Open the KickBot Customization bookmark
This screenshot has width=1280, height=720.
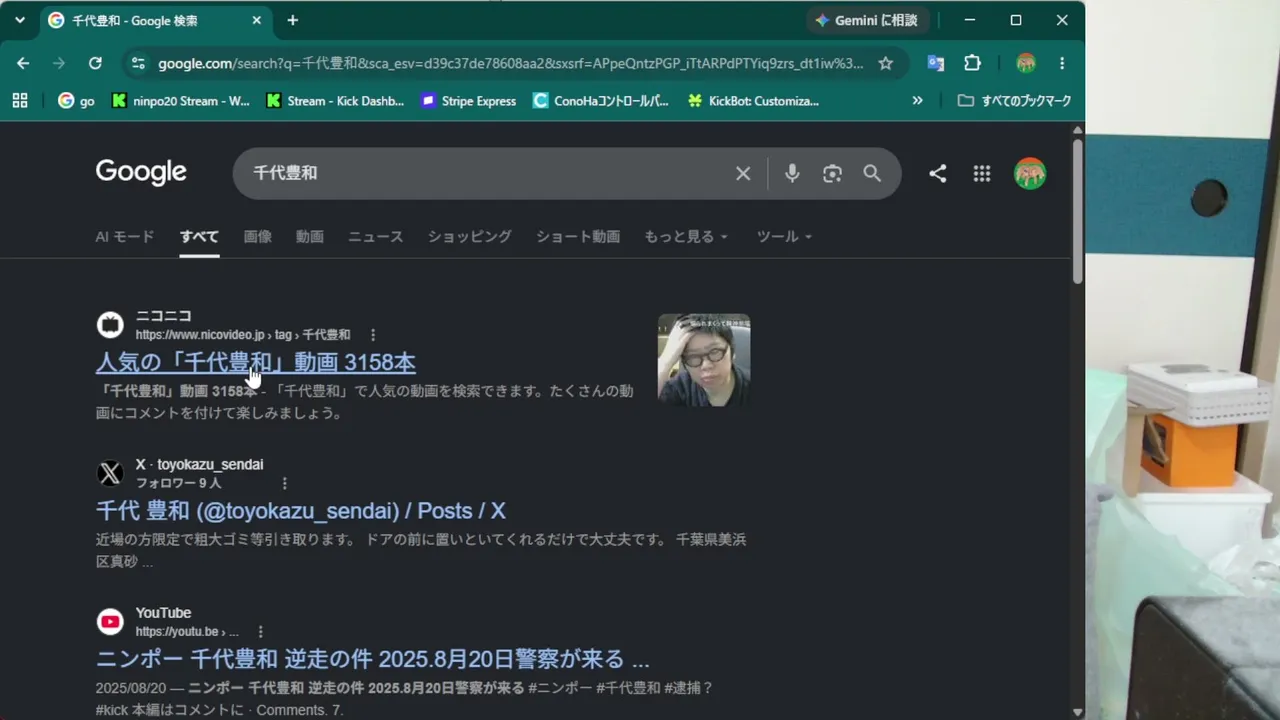[753, 100]
